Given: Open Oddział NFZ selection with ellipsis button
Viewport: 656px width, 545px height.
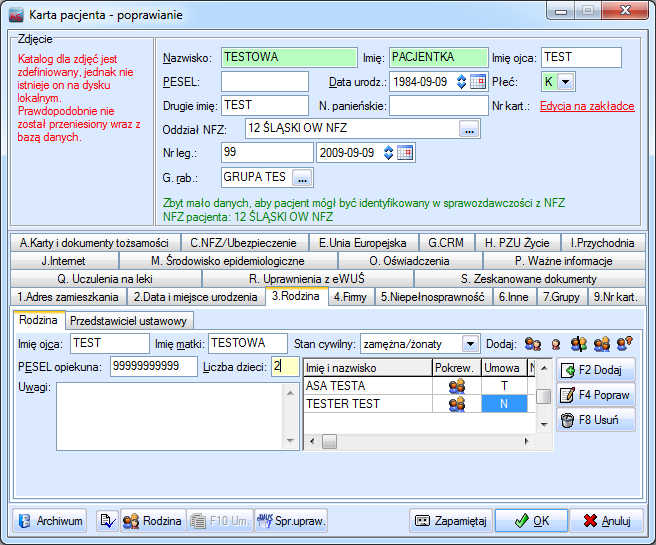Looking at the screenshot, I should 469,129.
